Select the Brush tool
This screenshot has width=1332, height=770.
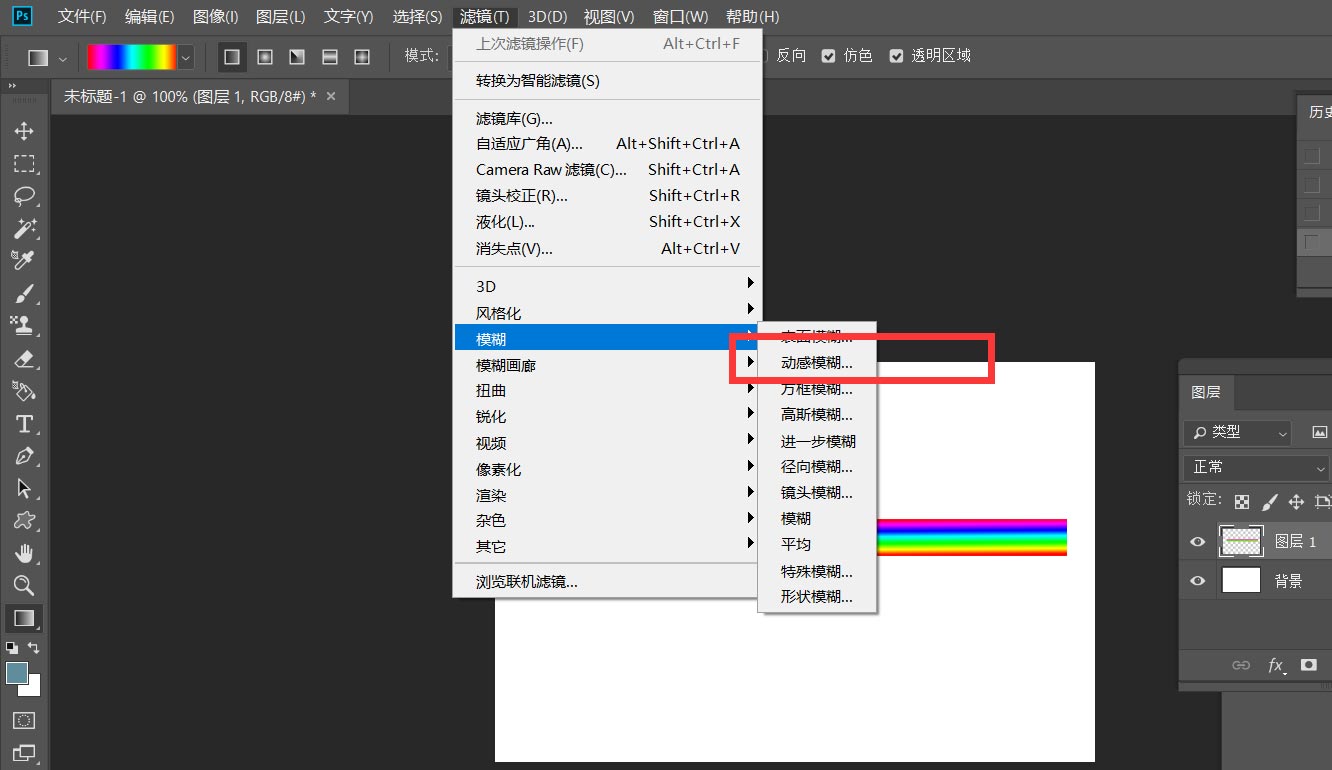(x=24, y=293)
